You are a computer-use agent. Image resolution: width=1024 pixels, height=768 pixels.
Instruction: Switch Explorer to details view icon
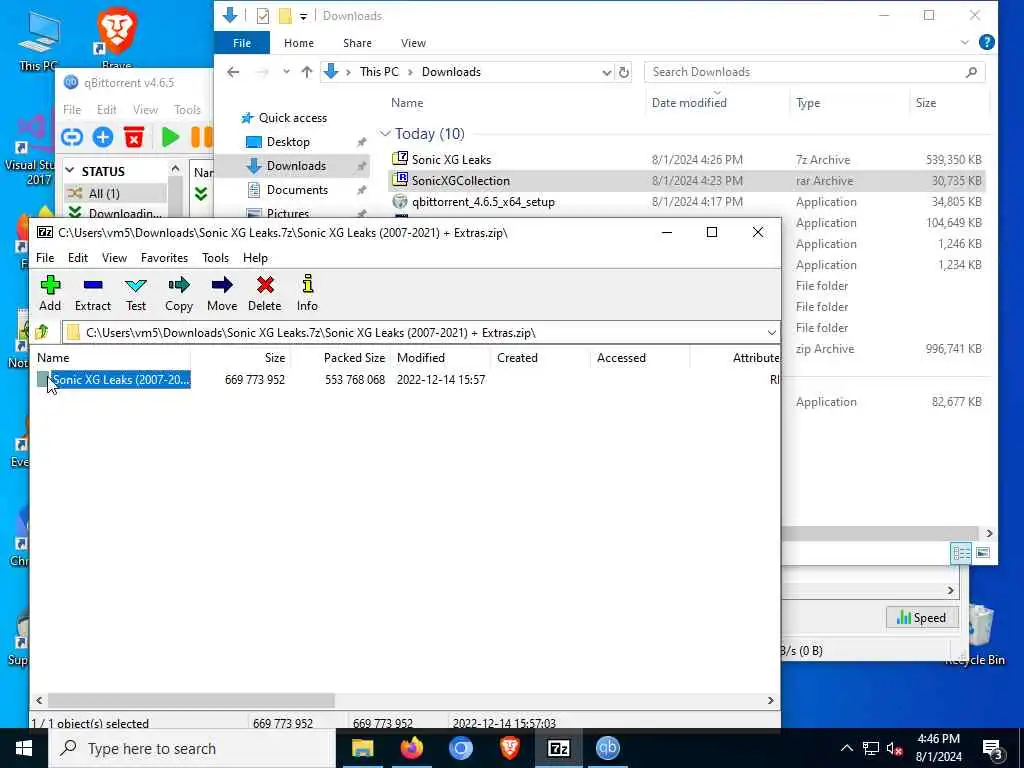click(x=961, y=554)
